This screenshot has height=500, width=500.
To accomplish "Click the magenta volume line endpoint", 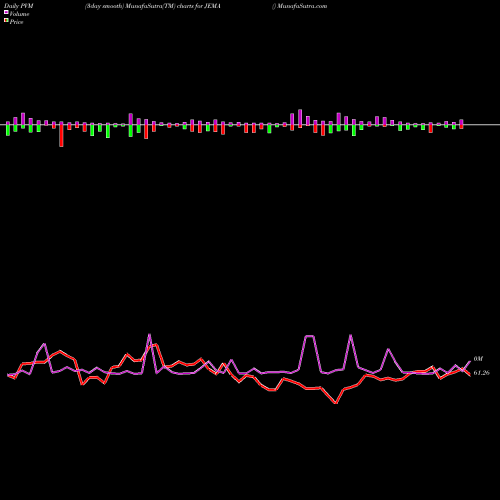I will point(469,362).
